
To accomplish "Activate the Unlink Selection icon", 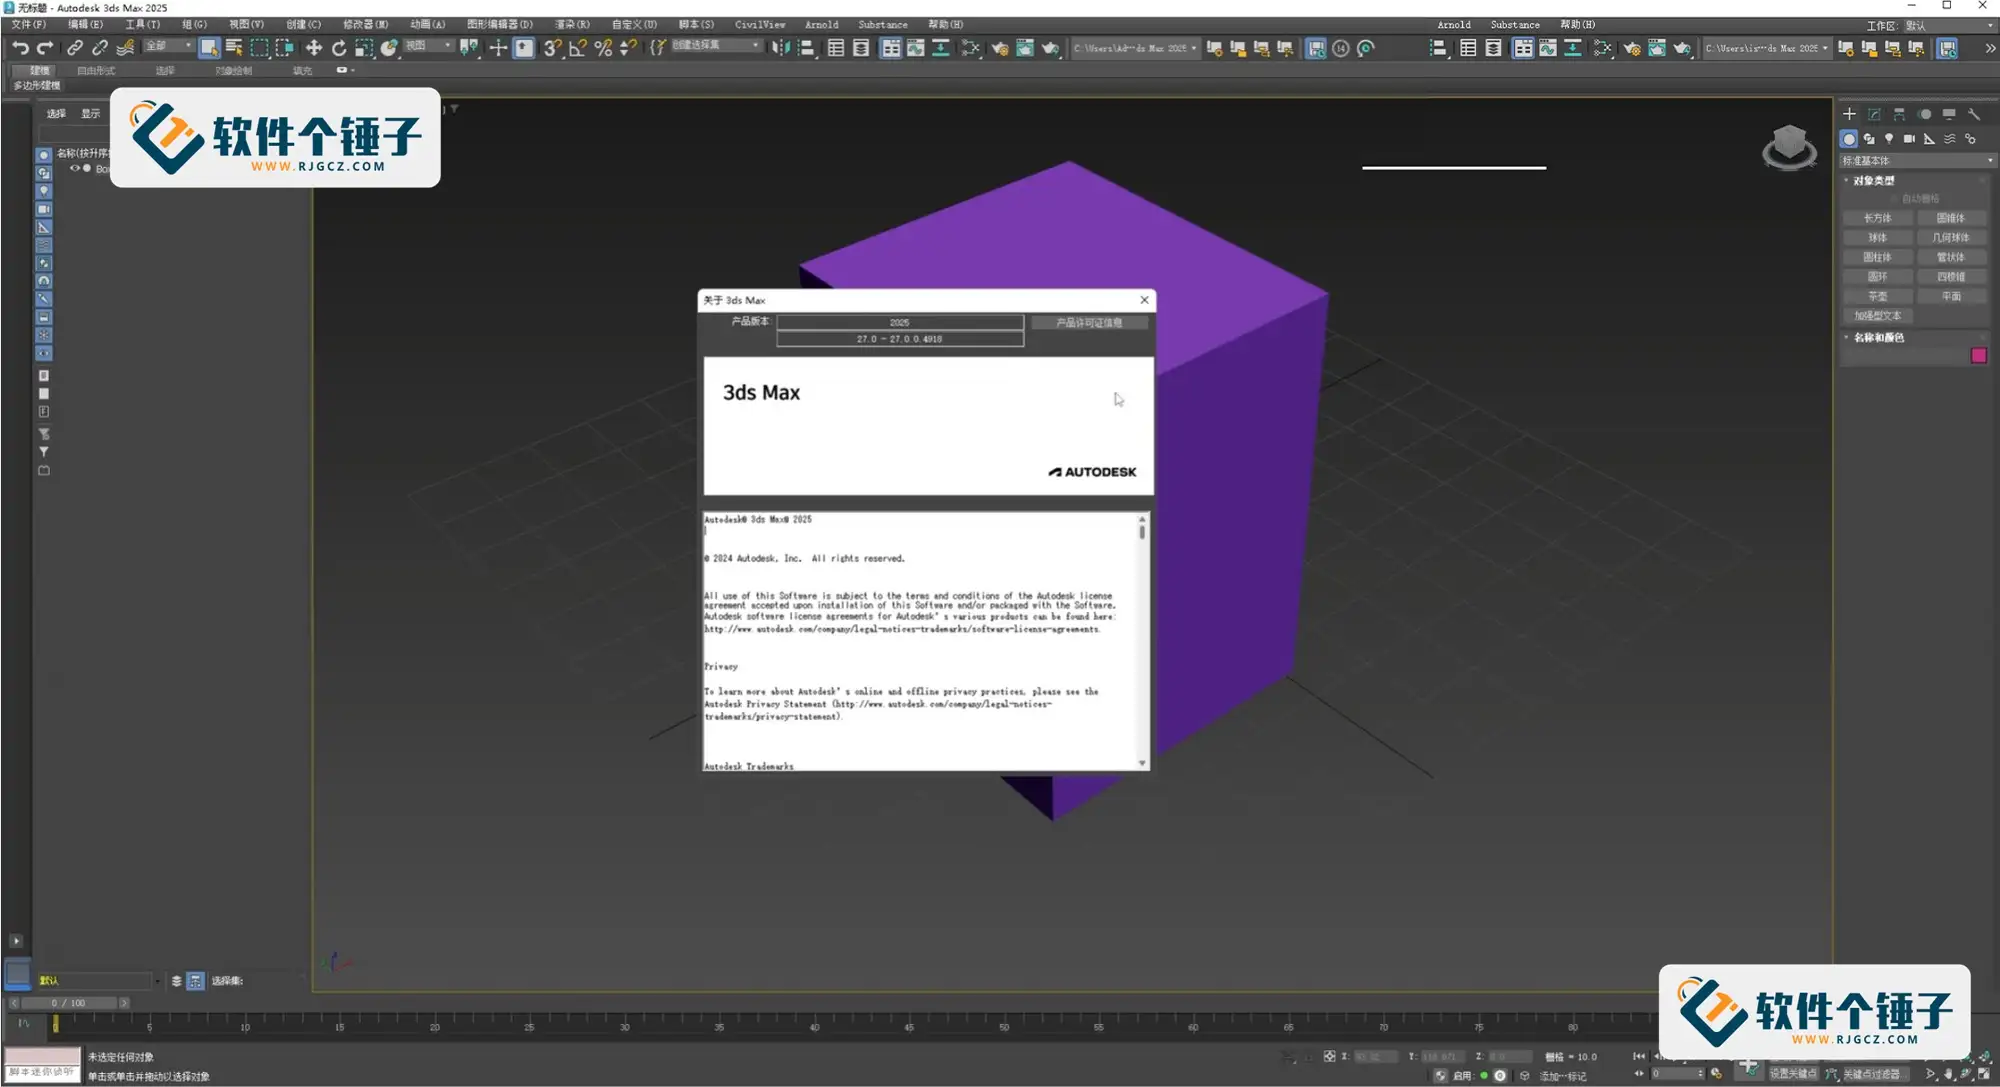I will pos(100,47).
